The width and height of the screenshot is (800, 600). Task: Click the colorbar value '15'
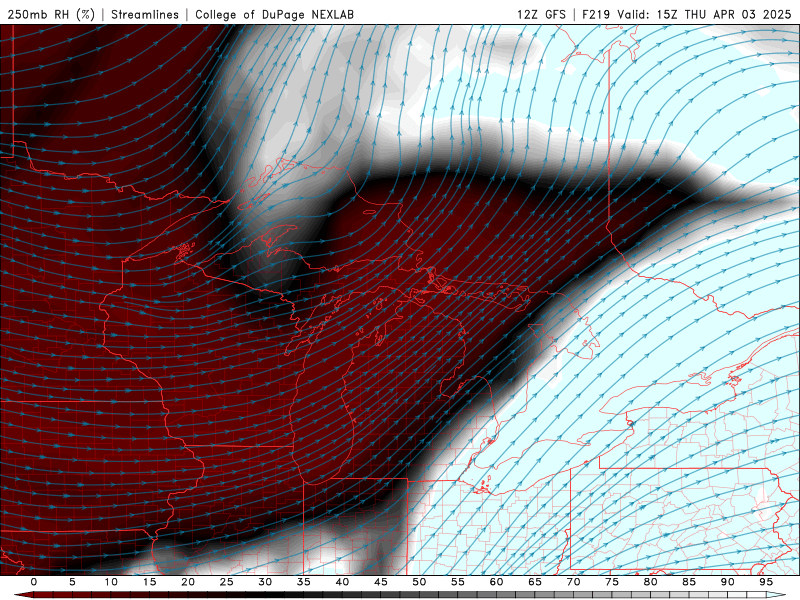click(149, 582)
